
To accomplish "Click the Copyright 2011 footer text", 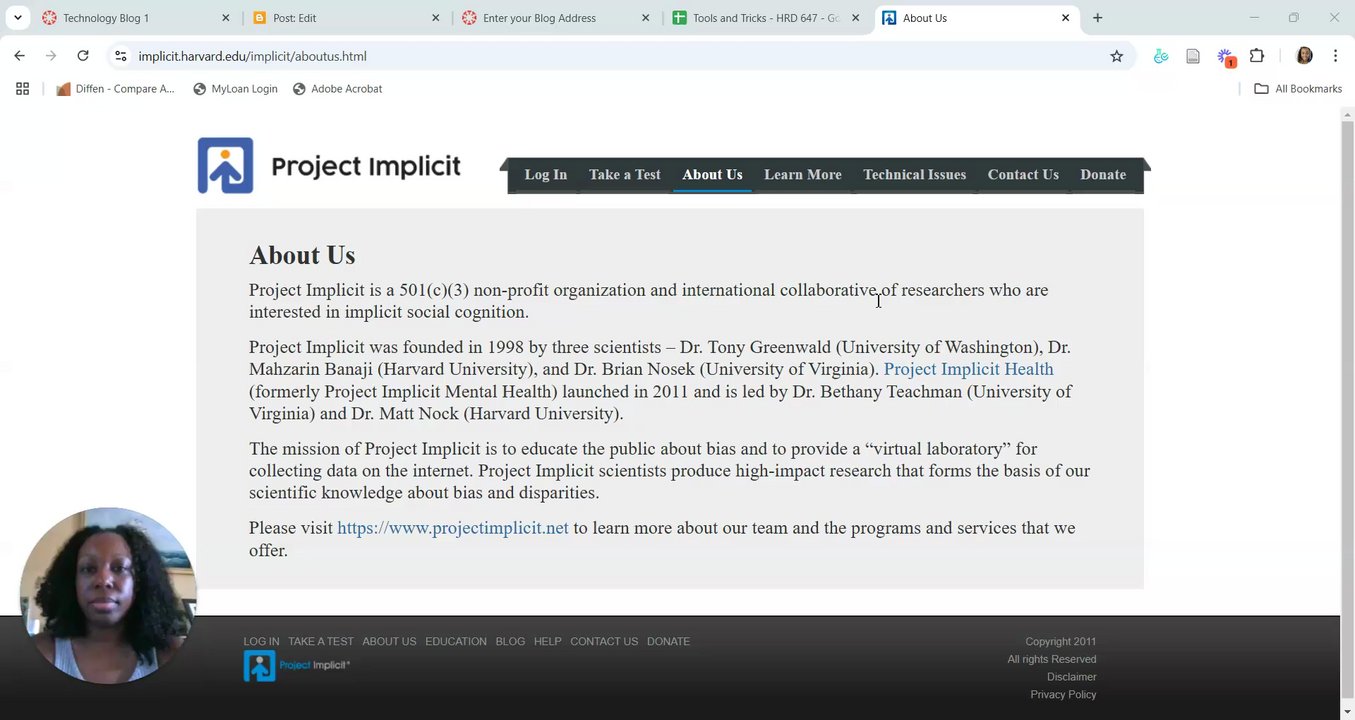I will (1060, 641).
